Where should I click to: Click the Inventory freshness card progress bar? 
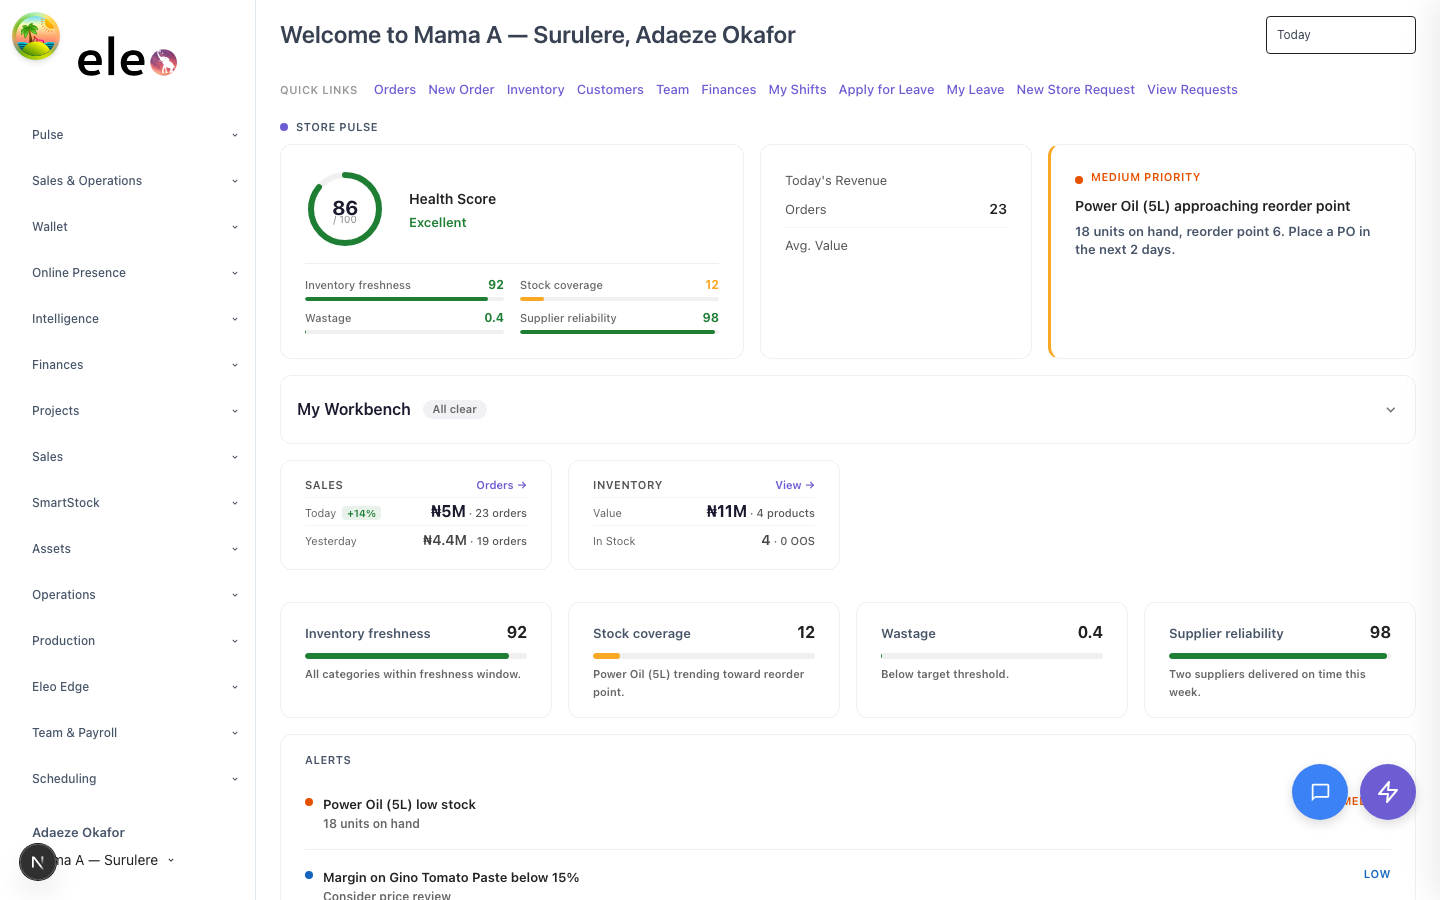pyautogui.click(x=416, y=656)
